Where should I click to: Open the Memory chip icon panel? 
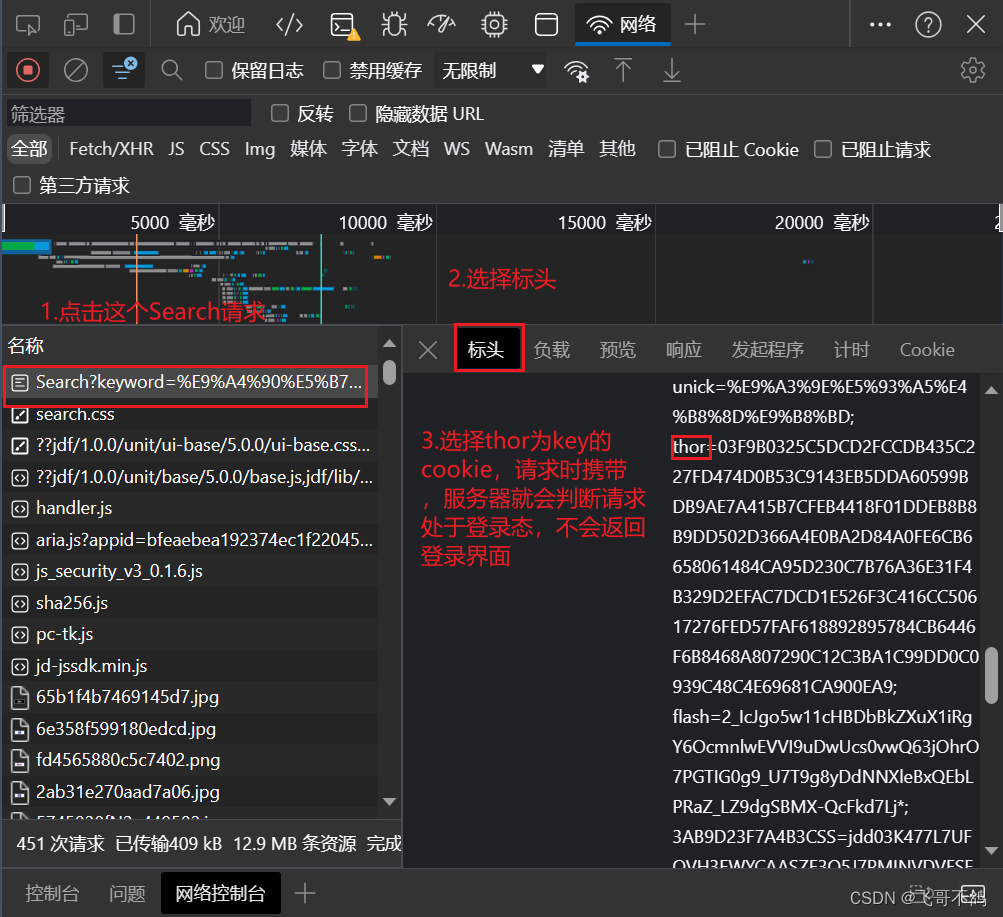(x=494, y=25)
